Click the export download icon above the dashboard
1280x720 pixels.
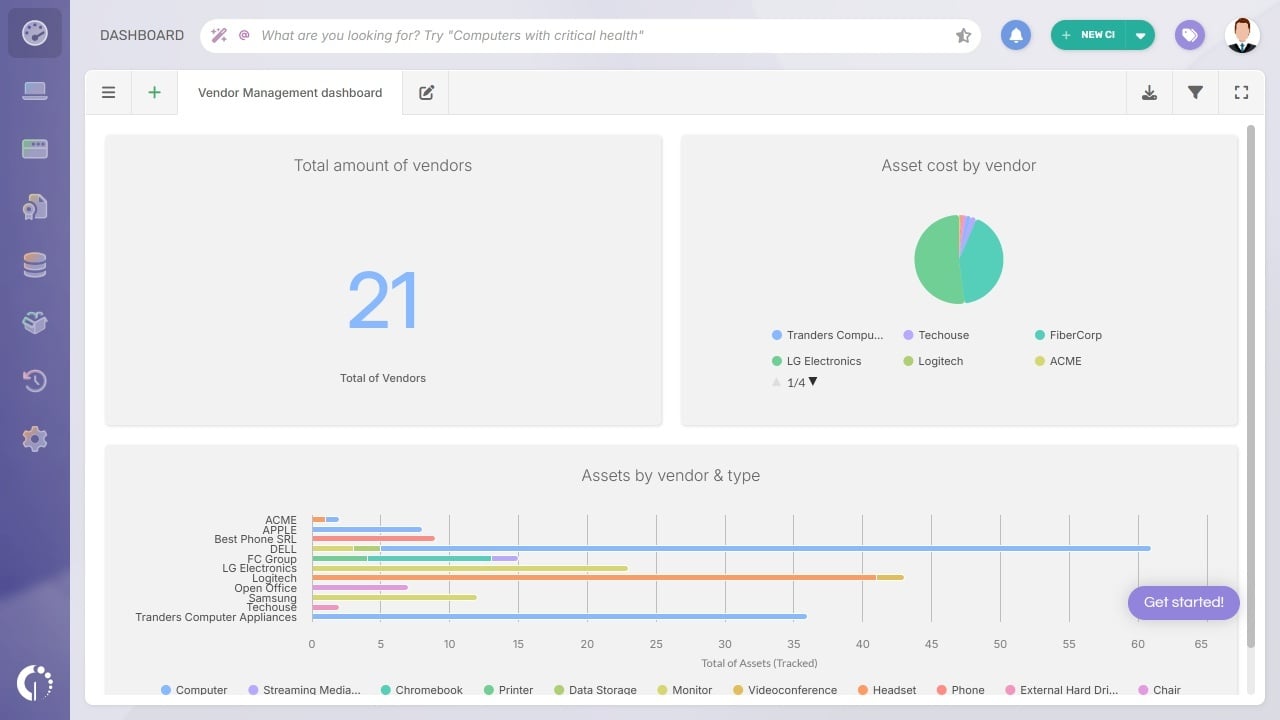[x=1149, y=92]
